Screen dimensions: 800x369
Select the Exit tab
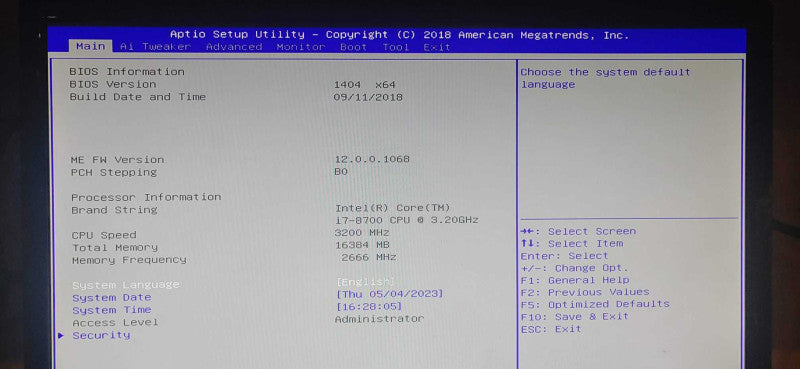[437, 47]
